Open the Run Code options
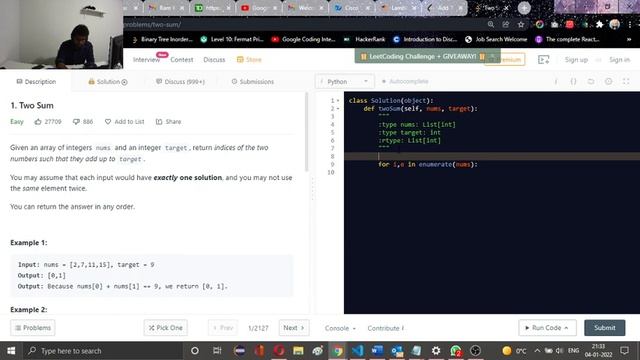The height and width of the screenshot is (360, 640). click(547, 328)
